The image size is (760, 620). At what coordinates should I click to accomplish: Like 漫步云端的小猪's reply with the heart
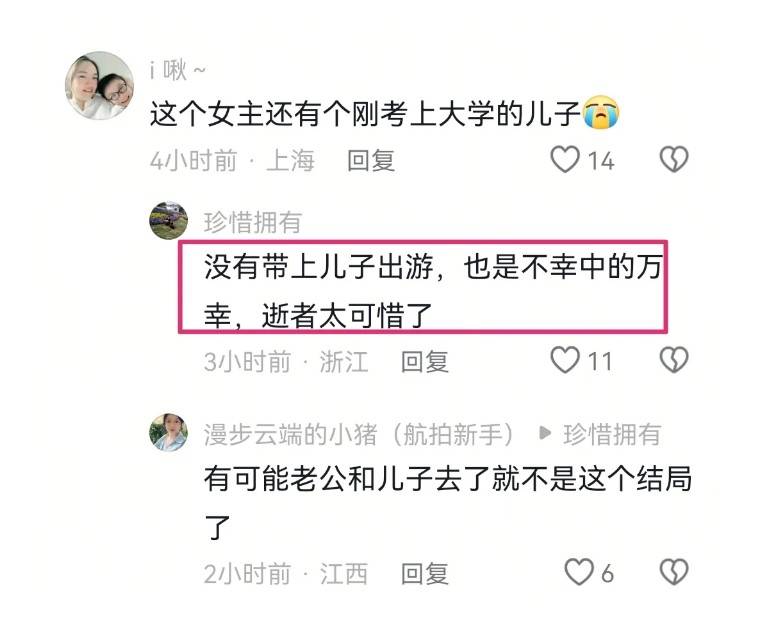(x=579, y=572)
